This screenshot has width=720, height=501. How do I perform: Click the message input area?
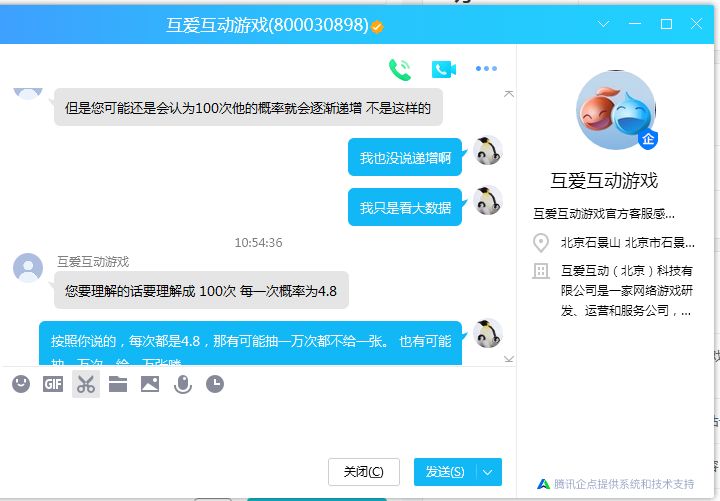click(257, 425)
